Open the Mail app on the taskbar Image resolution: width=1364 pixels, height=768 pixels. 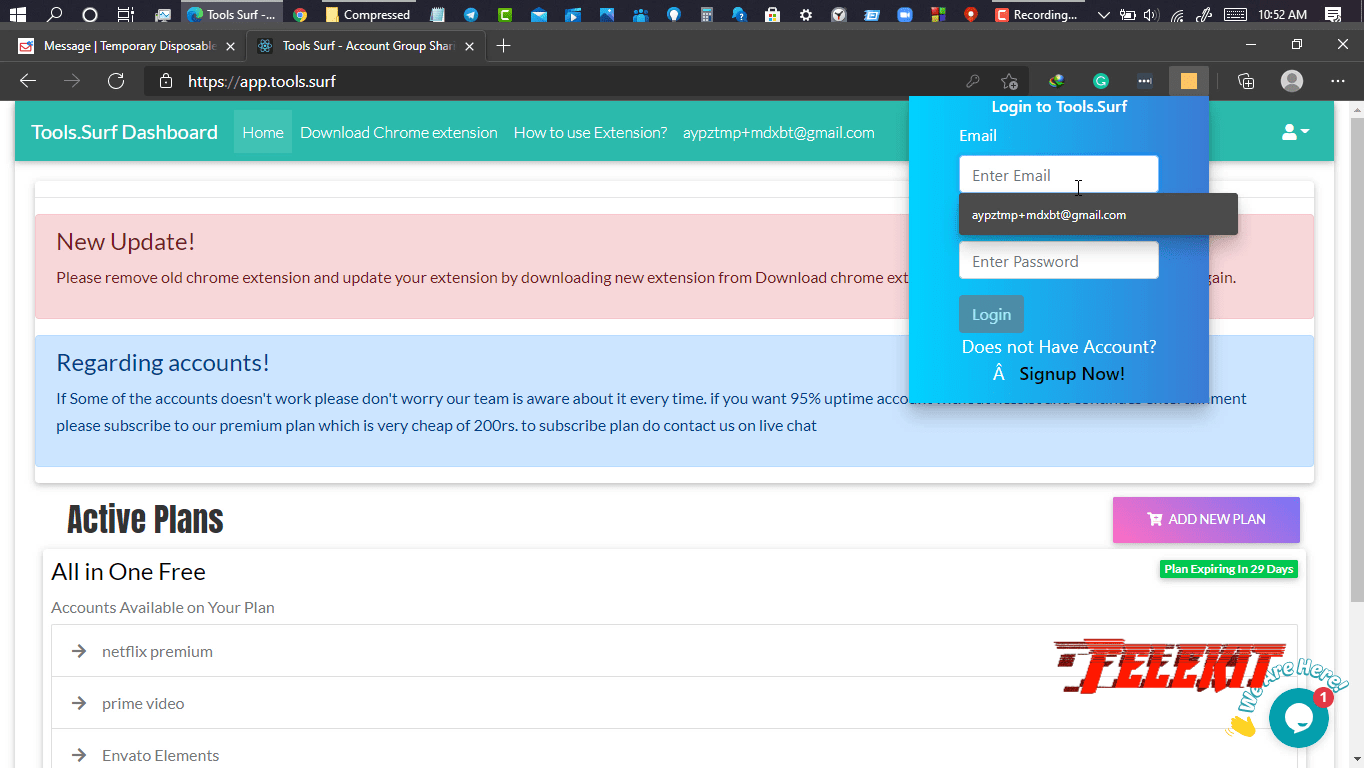click(538, 14)
